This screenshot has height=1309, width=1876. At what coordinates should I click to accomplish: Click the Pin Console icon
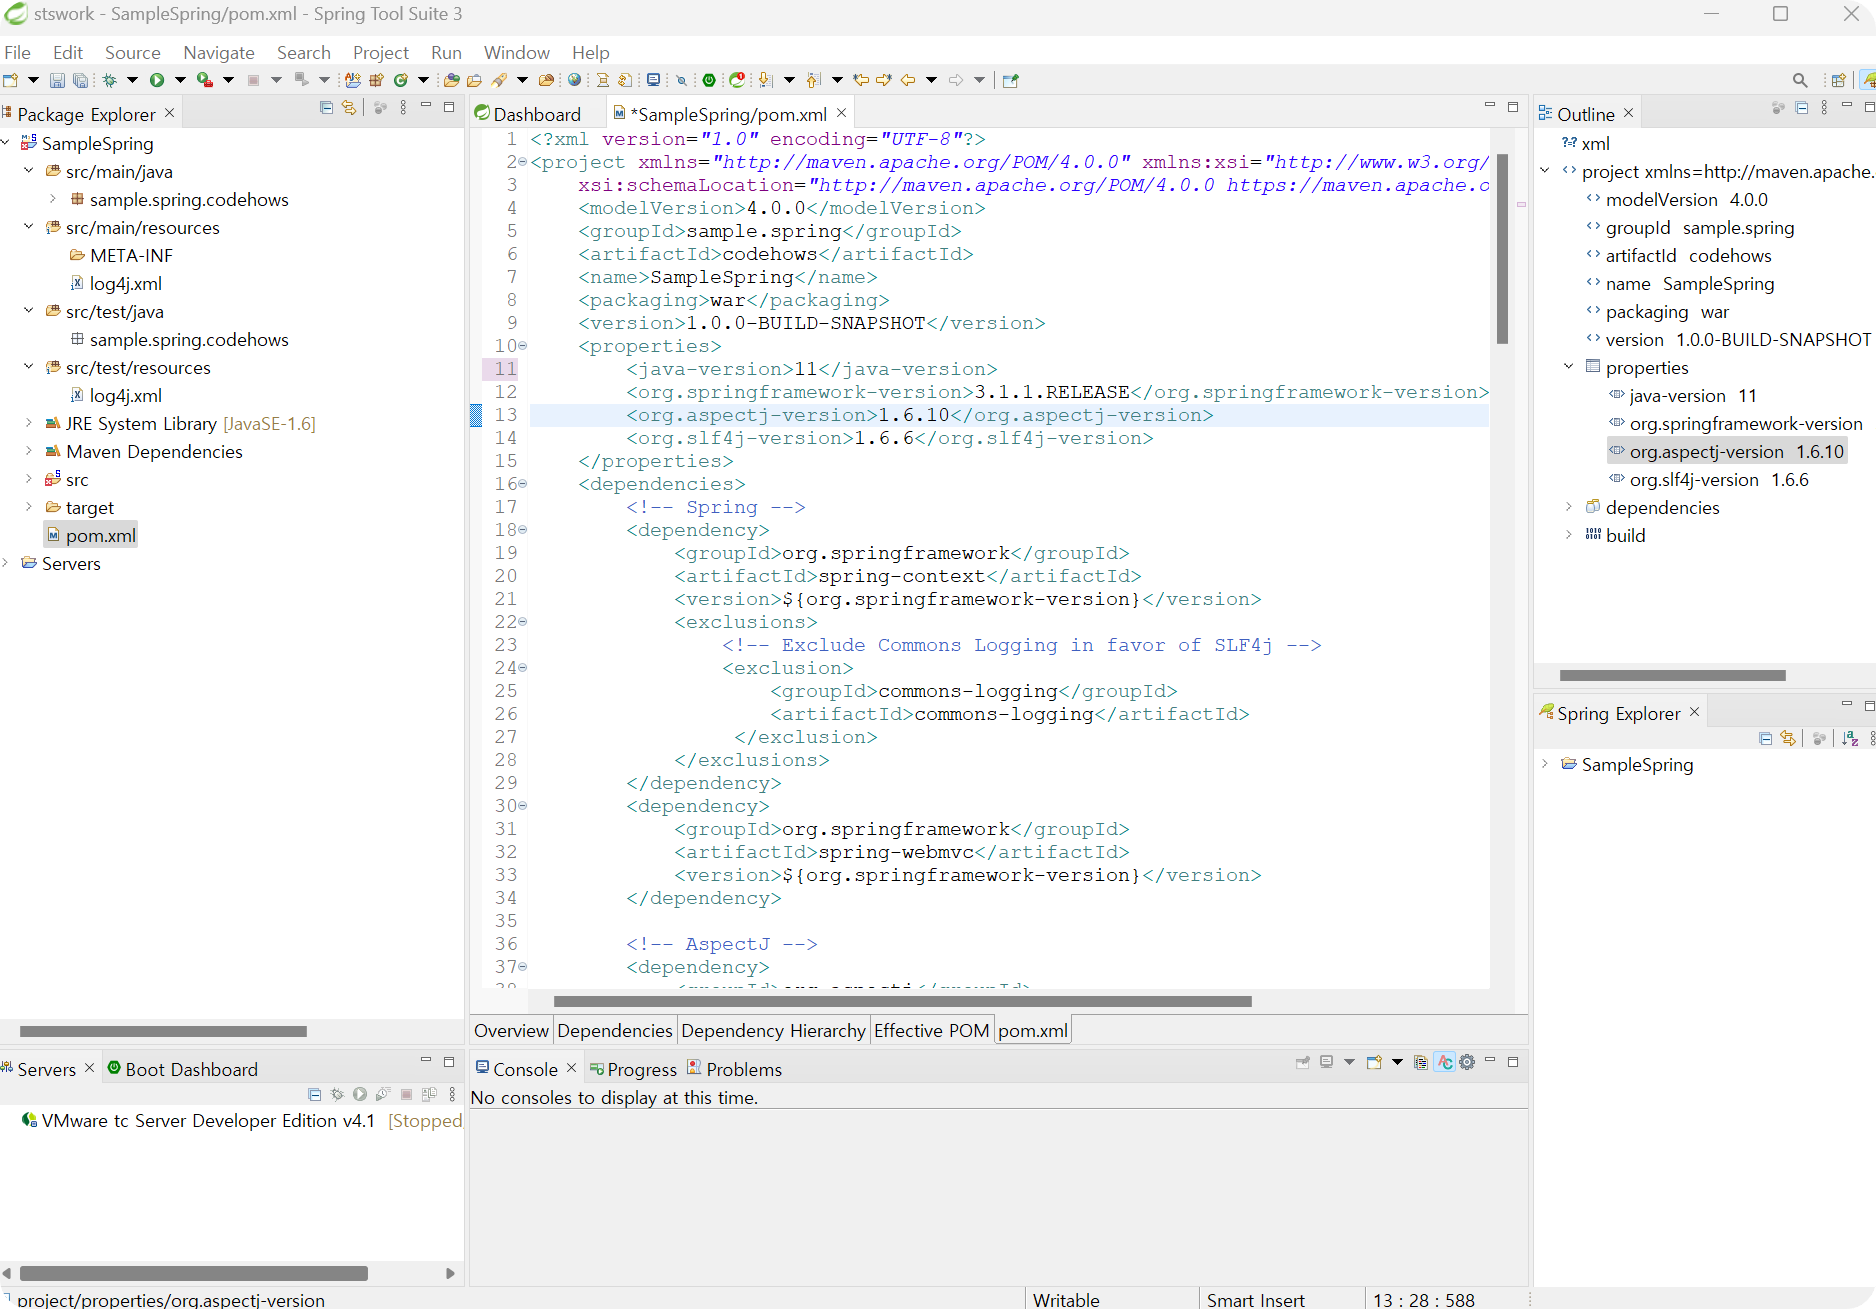1303,1063
